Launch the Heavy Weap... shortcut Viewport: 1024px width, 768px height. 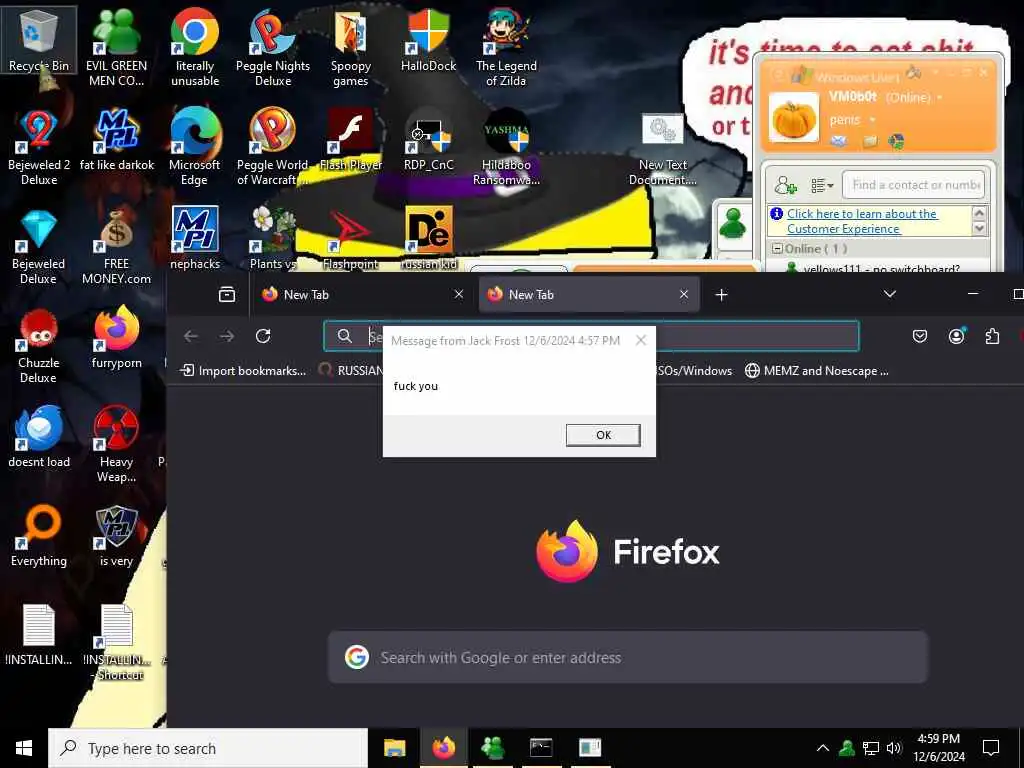116,445
